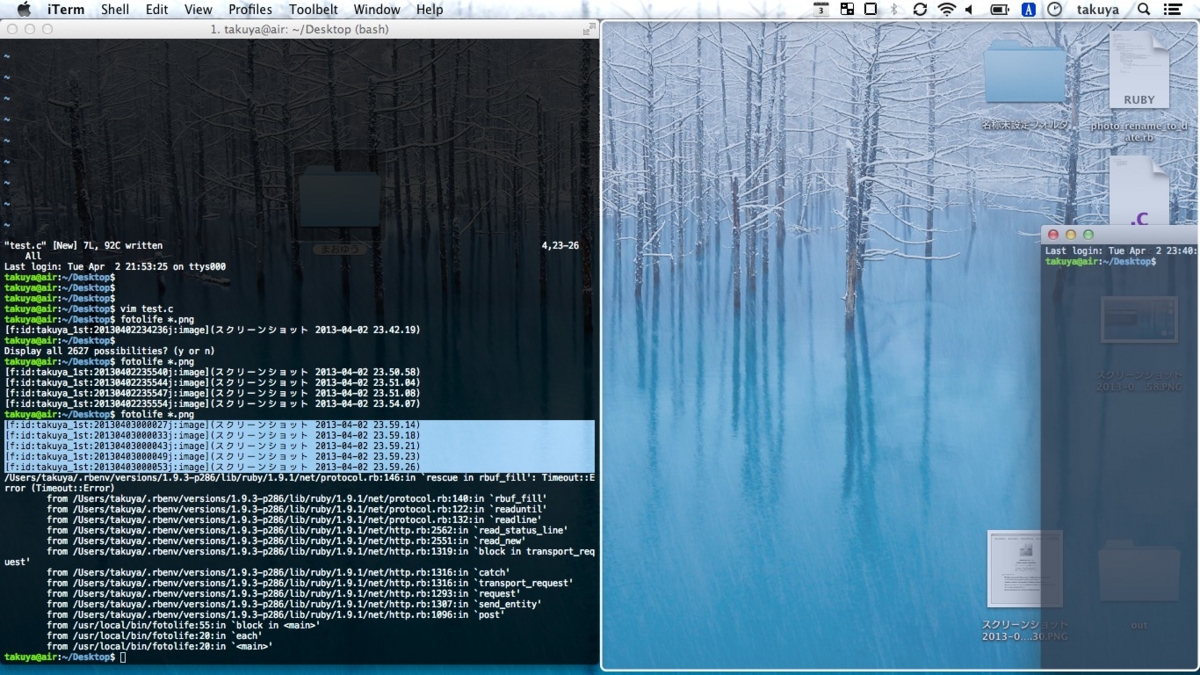The width and height of the screenshot is (1200, 675).
Task: Open the Bluetooth status menu
Action: pos(896,9)
